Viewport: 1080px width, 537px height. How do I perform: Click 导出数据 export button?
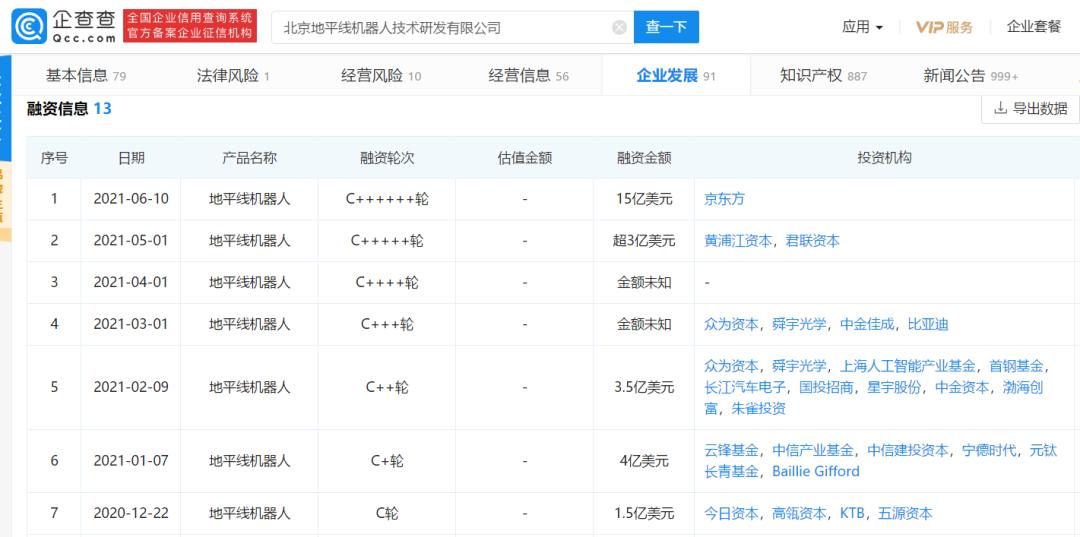click(x=1030, y=109)
